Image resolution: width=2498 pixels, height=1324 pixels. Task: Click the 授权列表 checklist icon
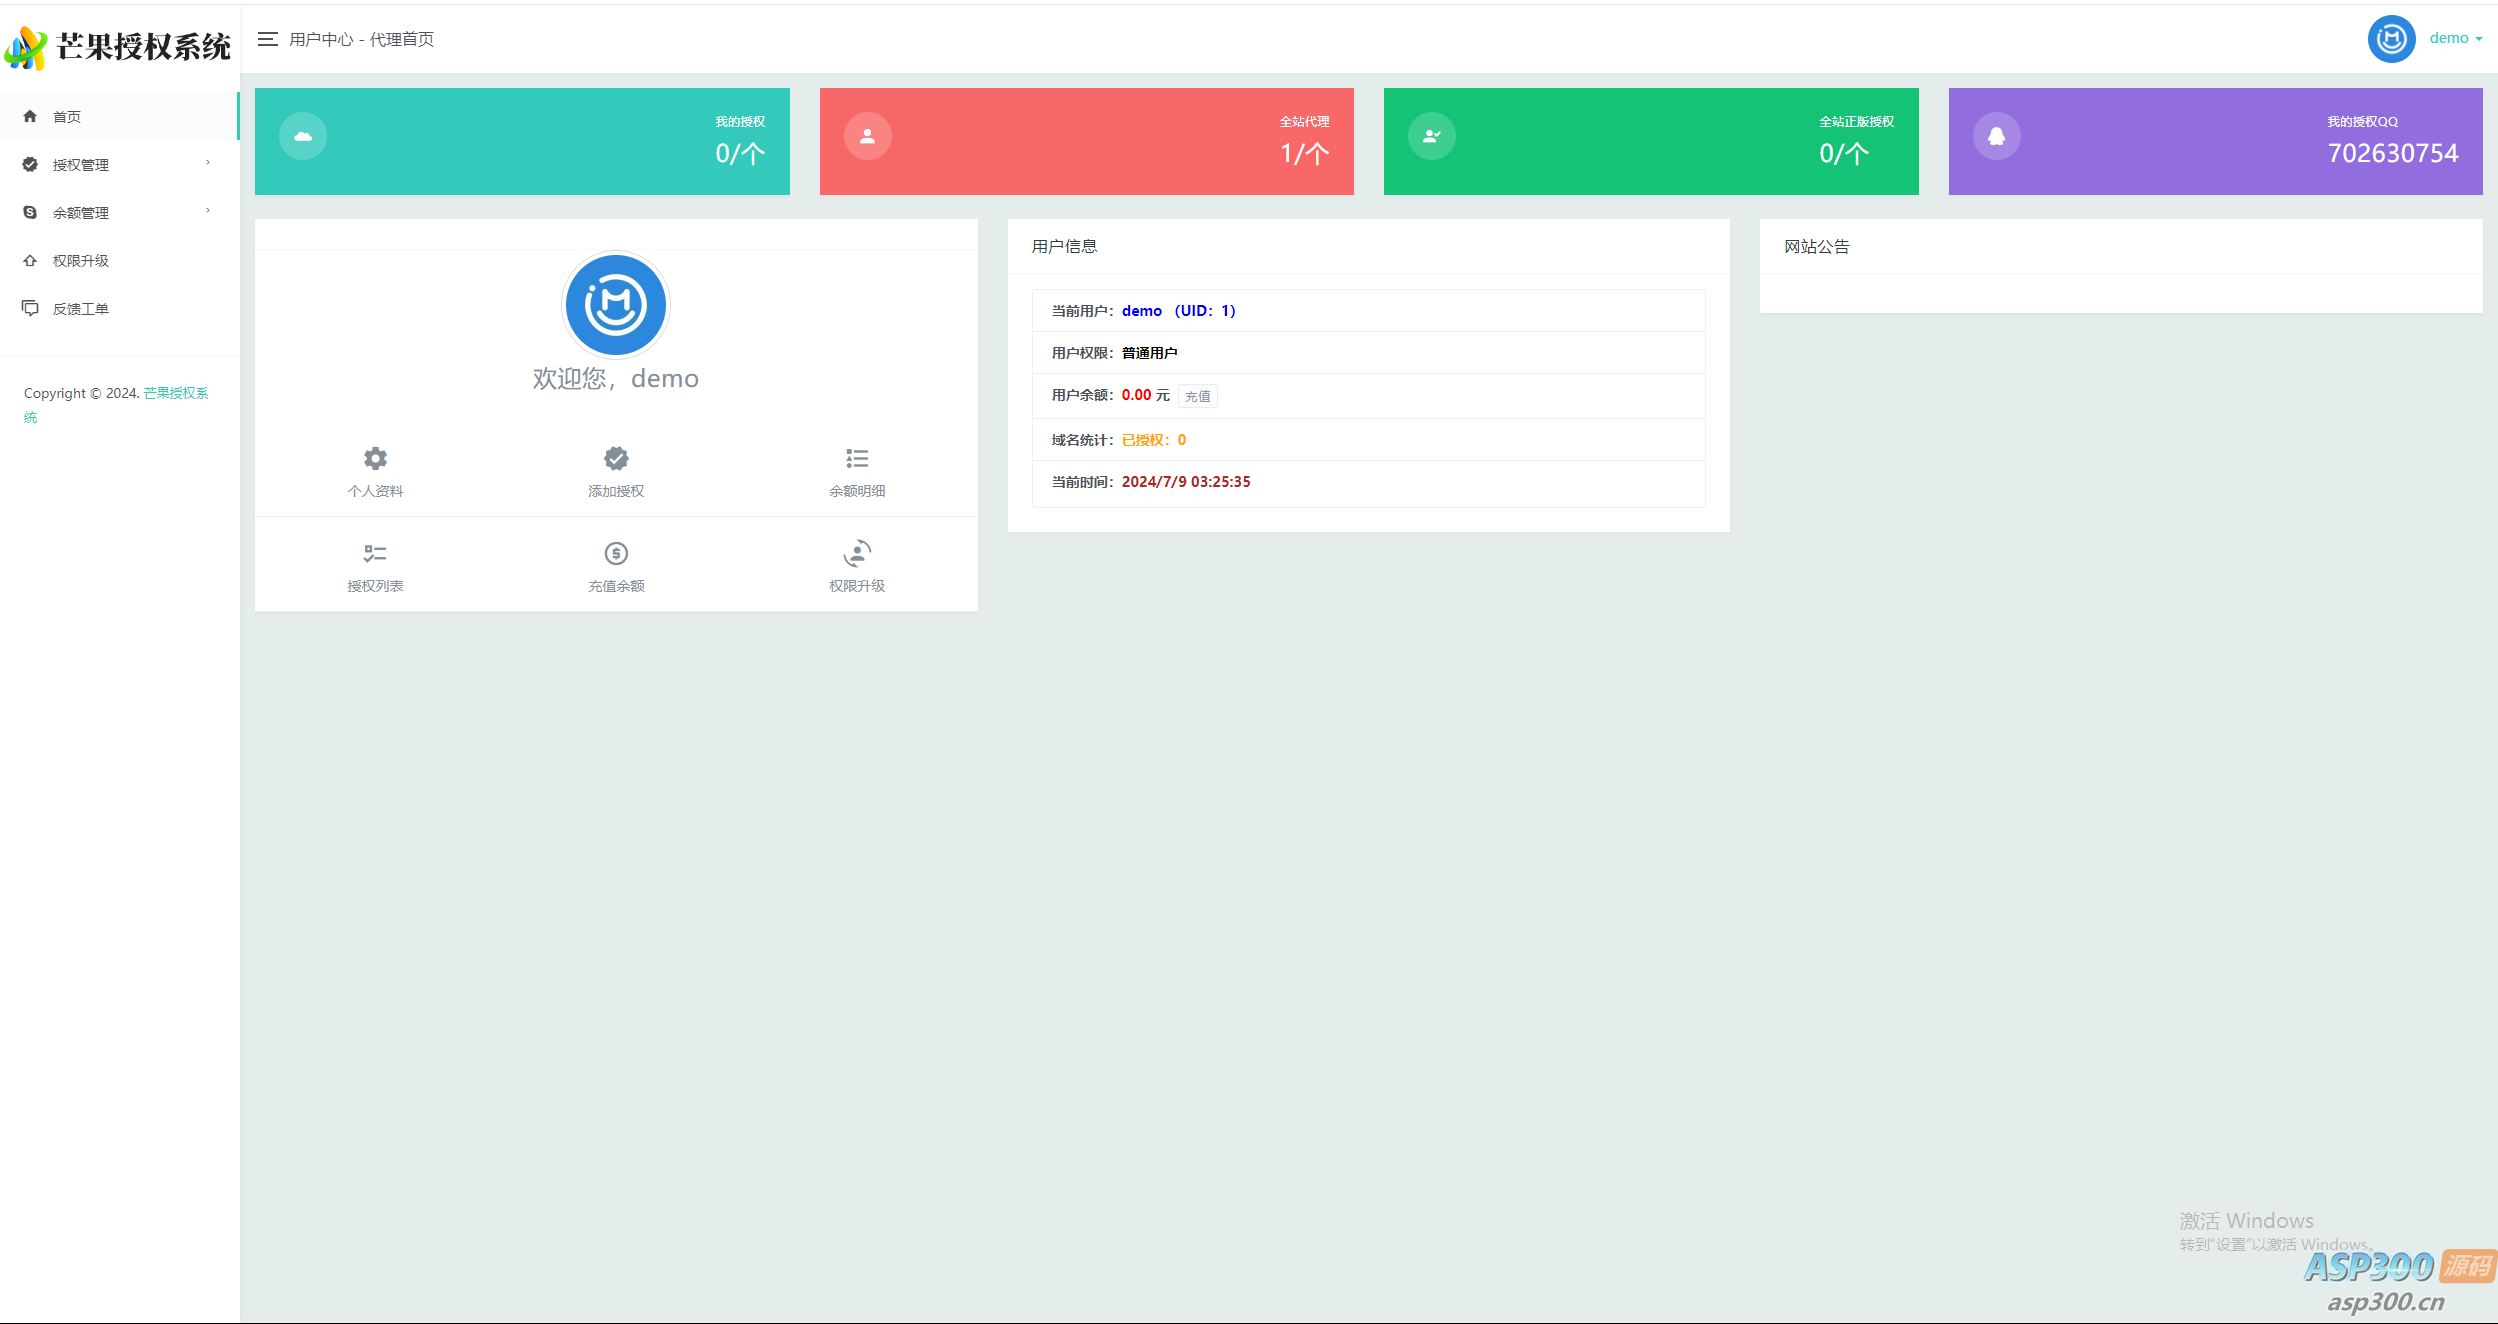[x=375, y=553]
